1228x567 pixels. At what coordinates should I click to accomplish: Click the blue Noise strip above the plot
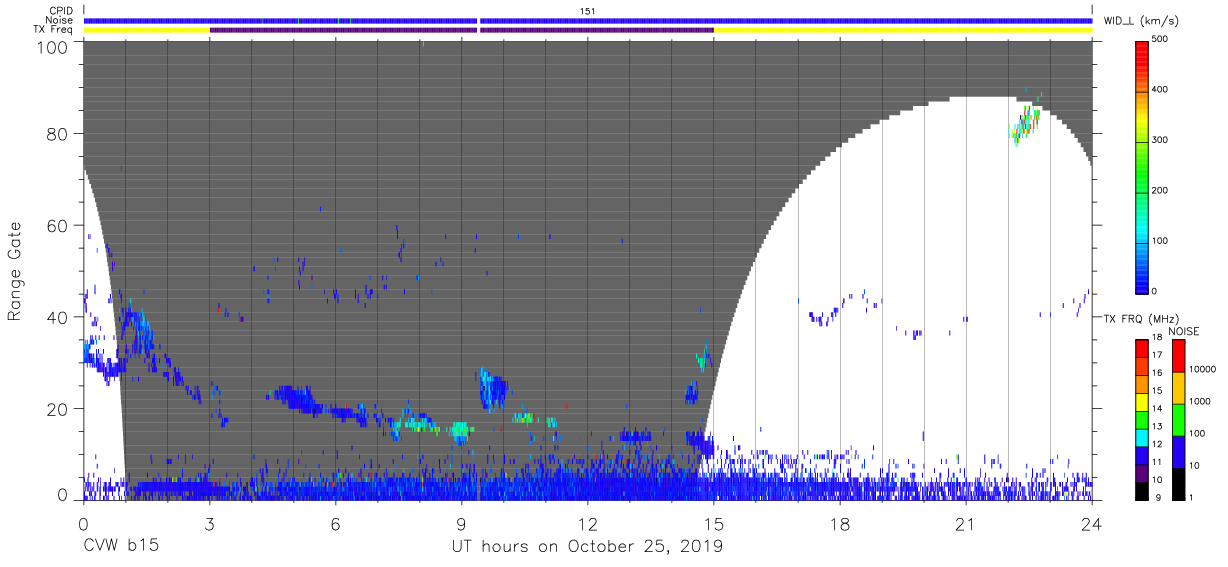click(588, 20)
